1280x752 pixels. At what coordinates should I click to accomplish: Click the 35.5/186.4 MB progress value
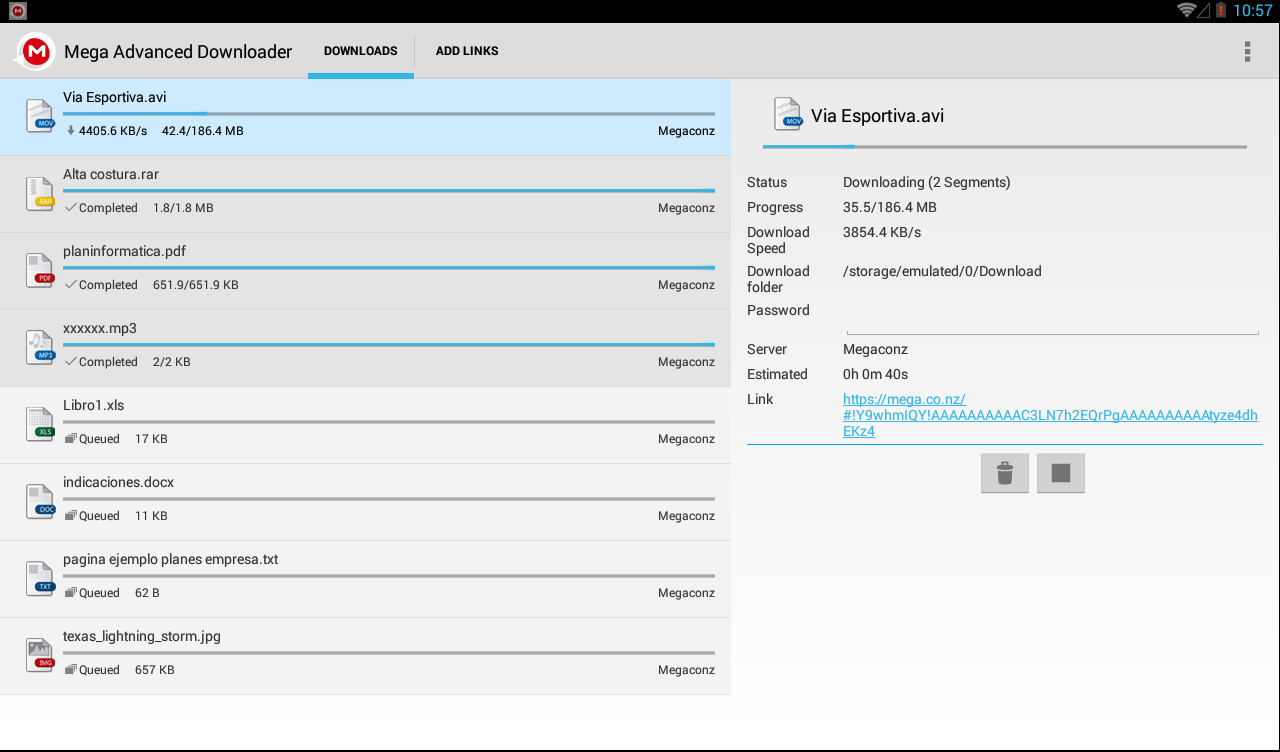coord(890,207)
